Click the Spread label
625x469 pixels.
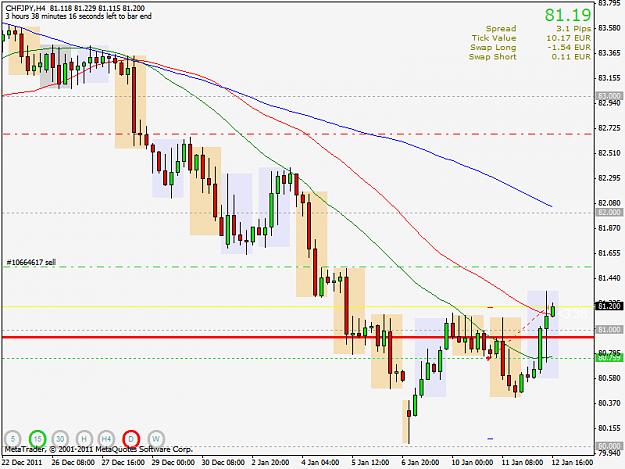point(501,28)
